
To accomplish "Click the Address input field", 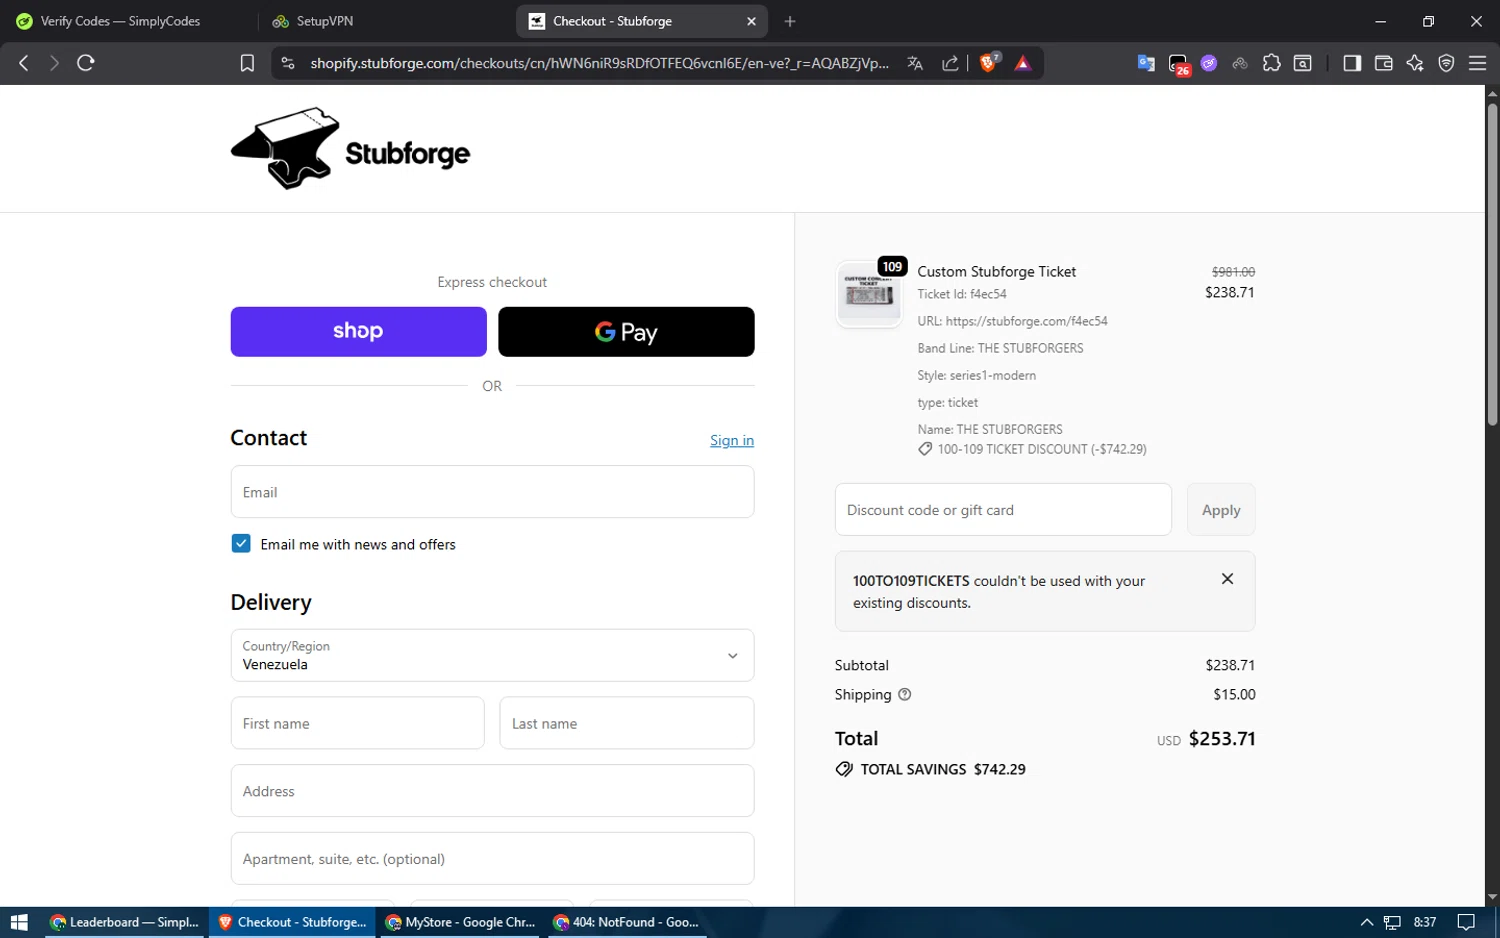I will pyautogui.click(x=492, y=791).
